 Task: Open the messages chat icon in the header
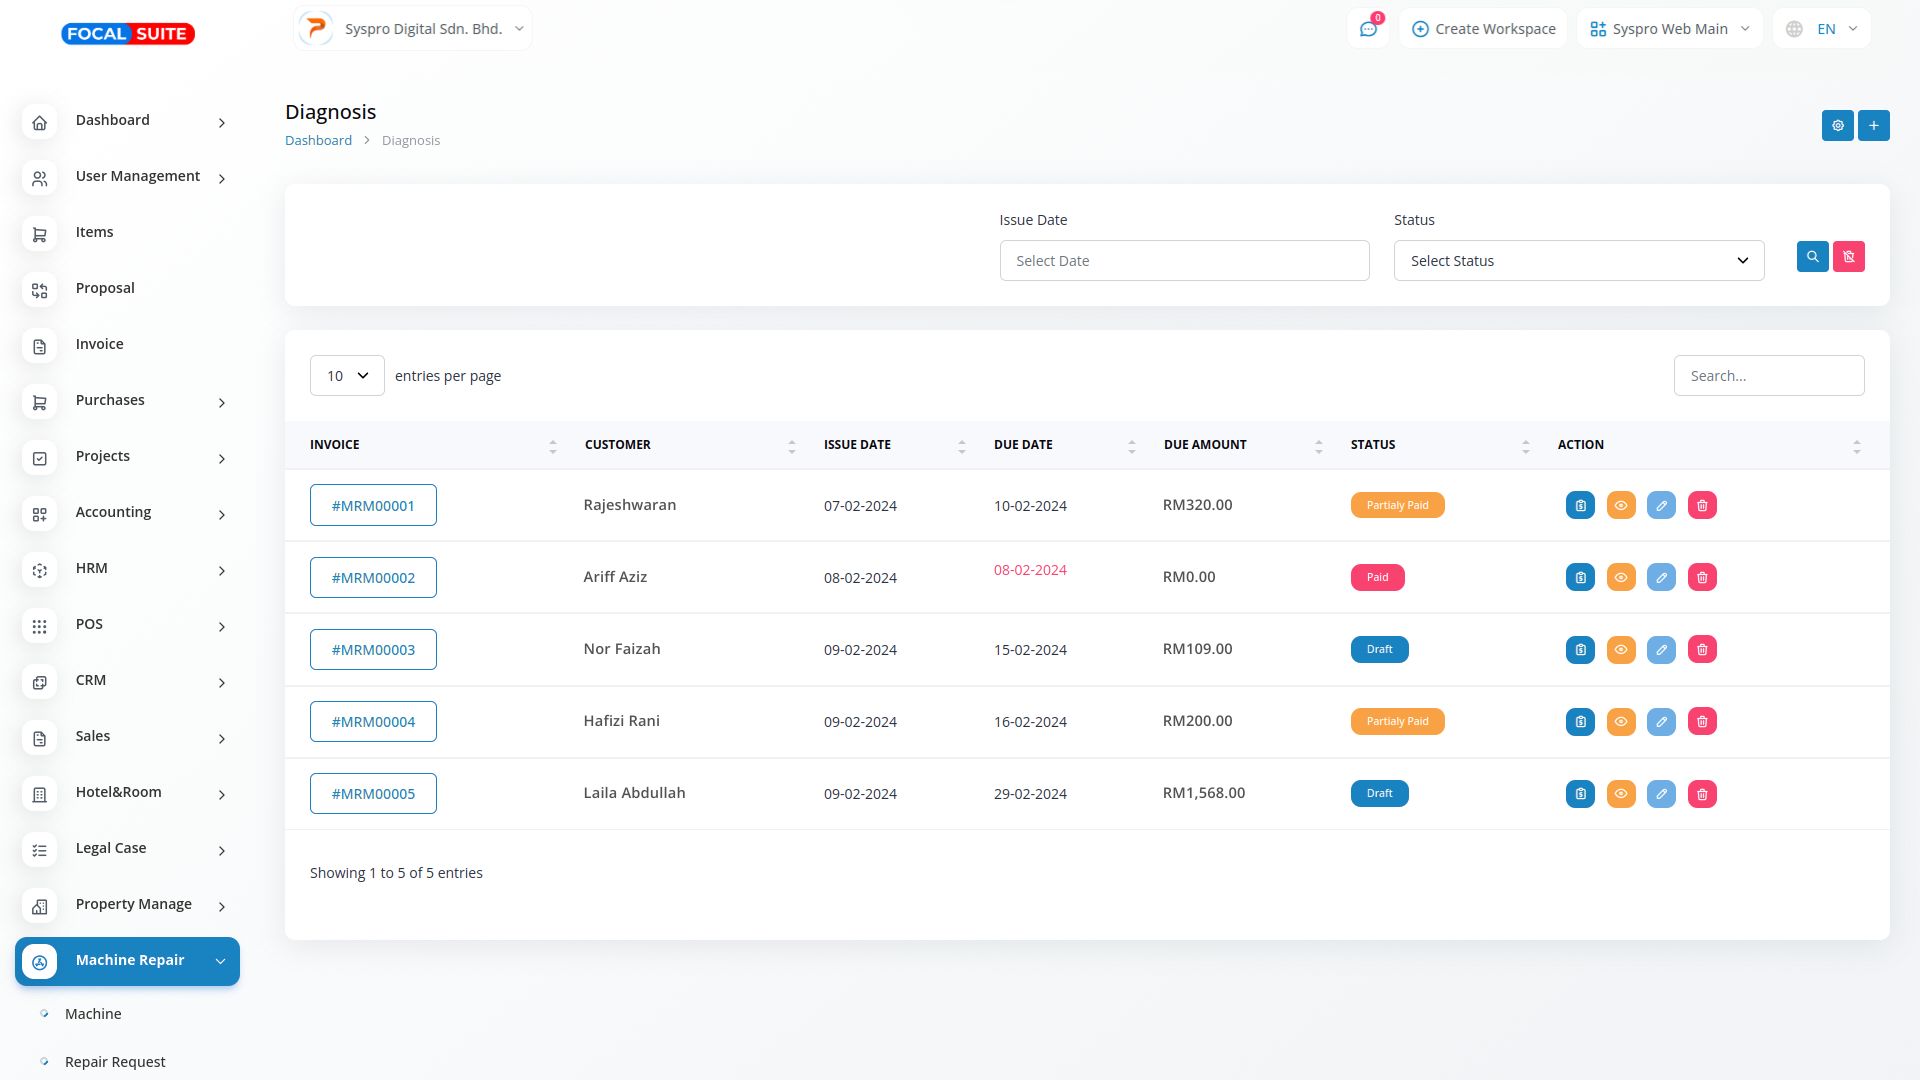point(1368,29)
